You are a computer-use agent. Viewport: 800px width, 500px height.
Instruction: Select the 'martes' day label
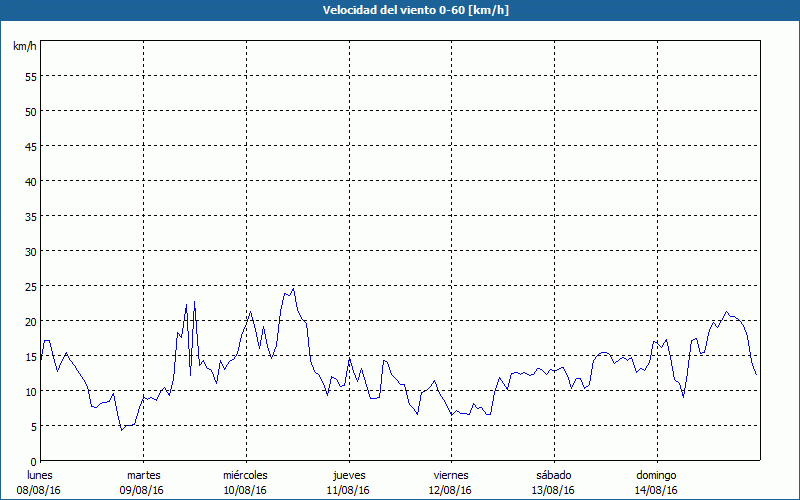pos(143,475)
